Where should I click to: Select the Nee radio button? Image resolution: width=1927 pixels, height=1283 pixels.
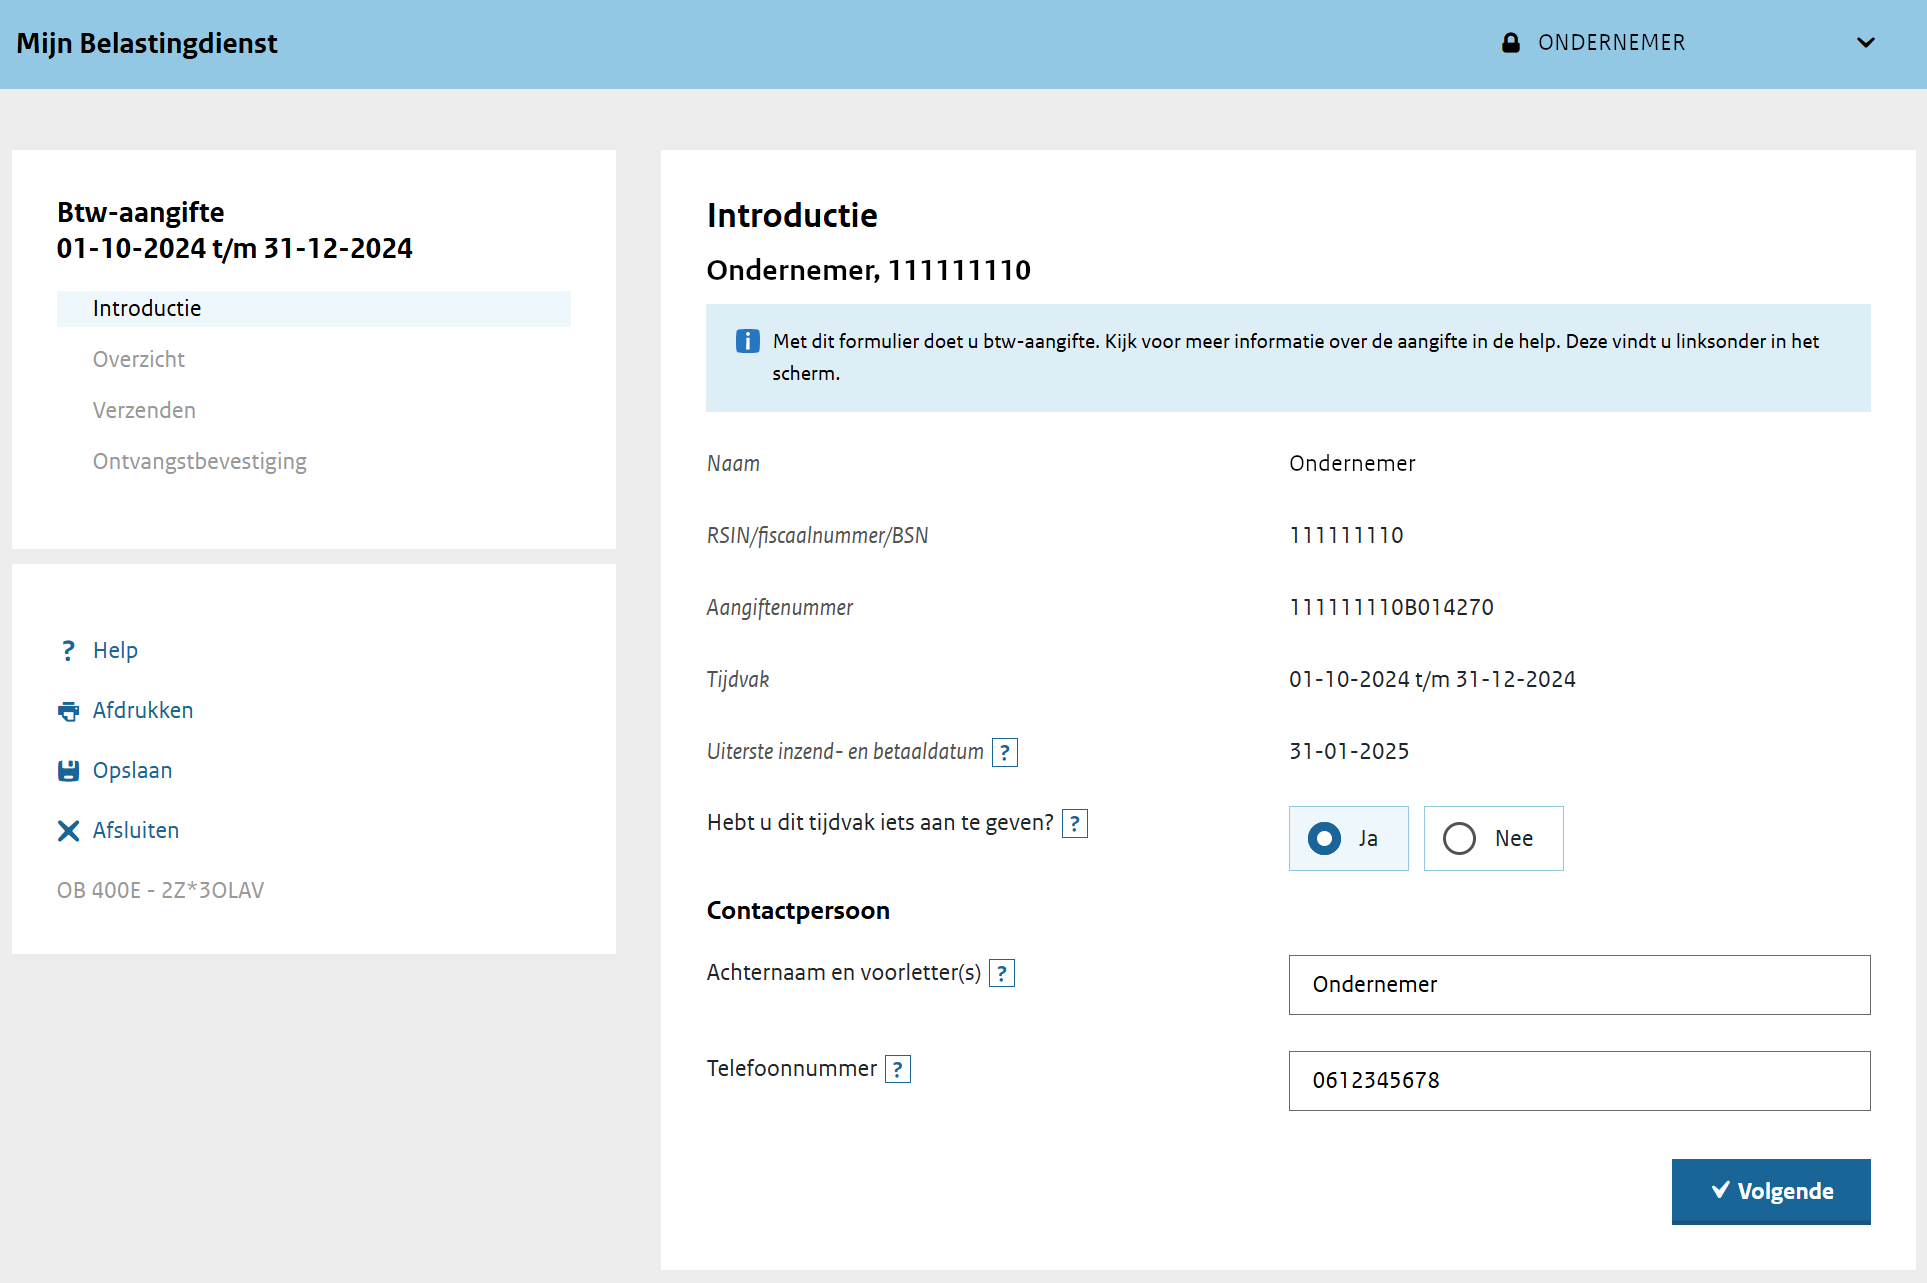(x=1460, y=838)
